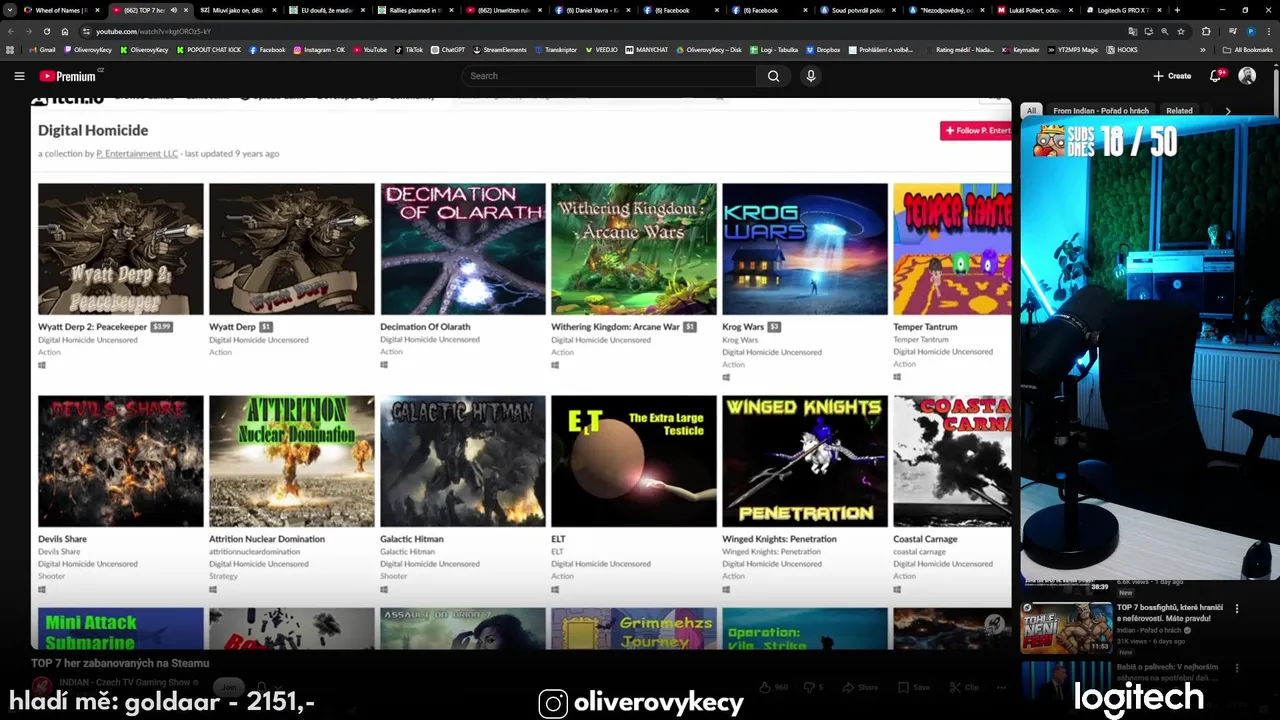Click the ELT game title
This screenshot has width=1280, height=720.
pyautogui.click(x=558, y=539)
